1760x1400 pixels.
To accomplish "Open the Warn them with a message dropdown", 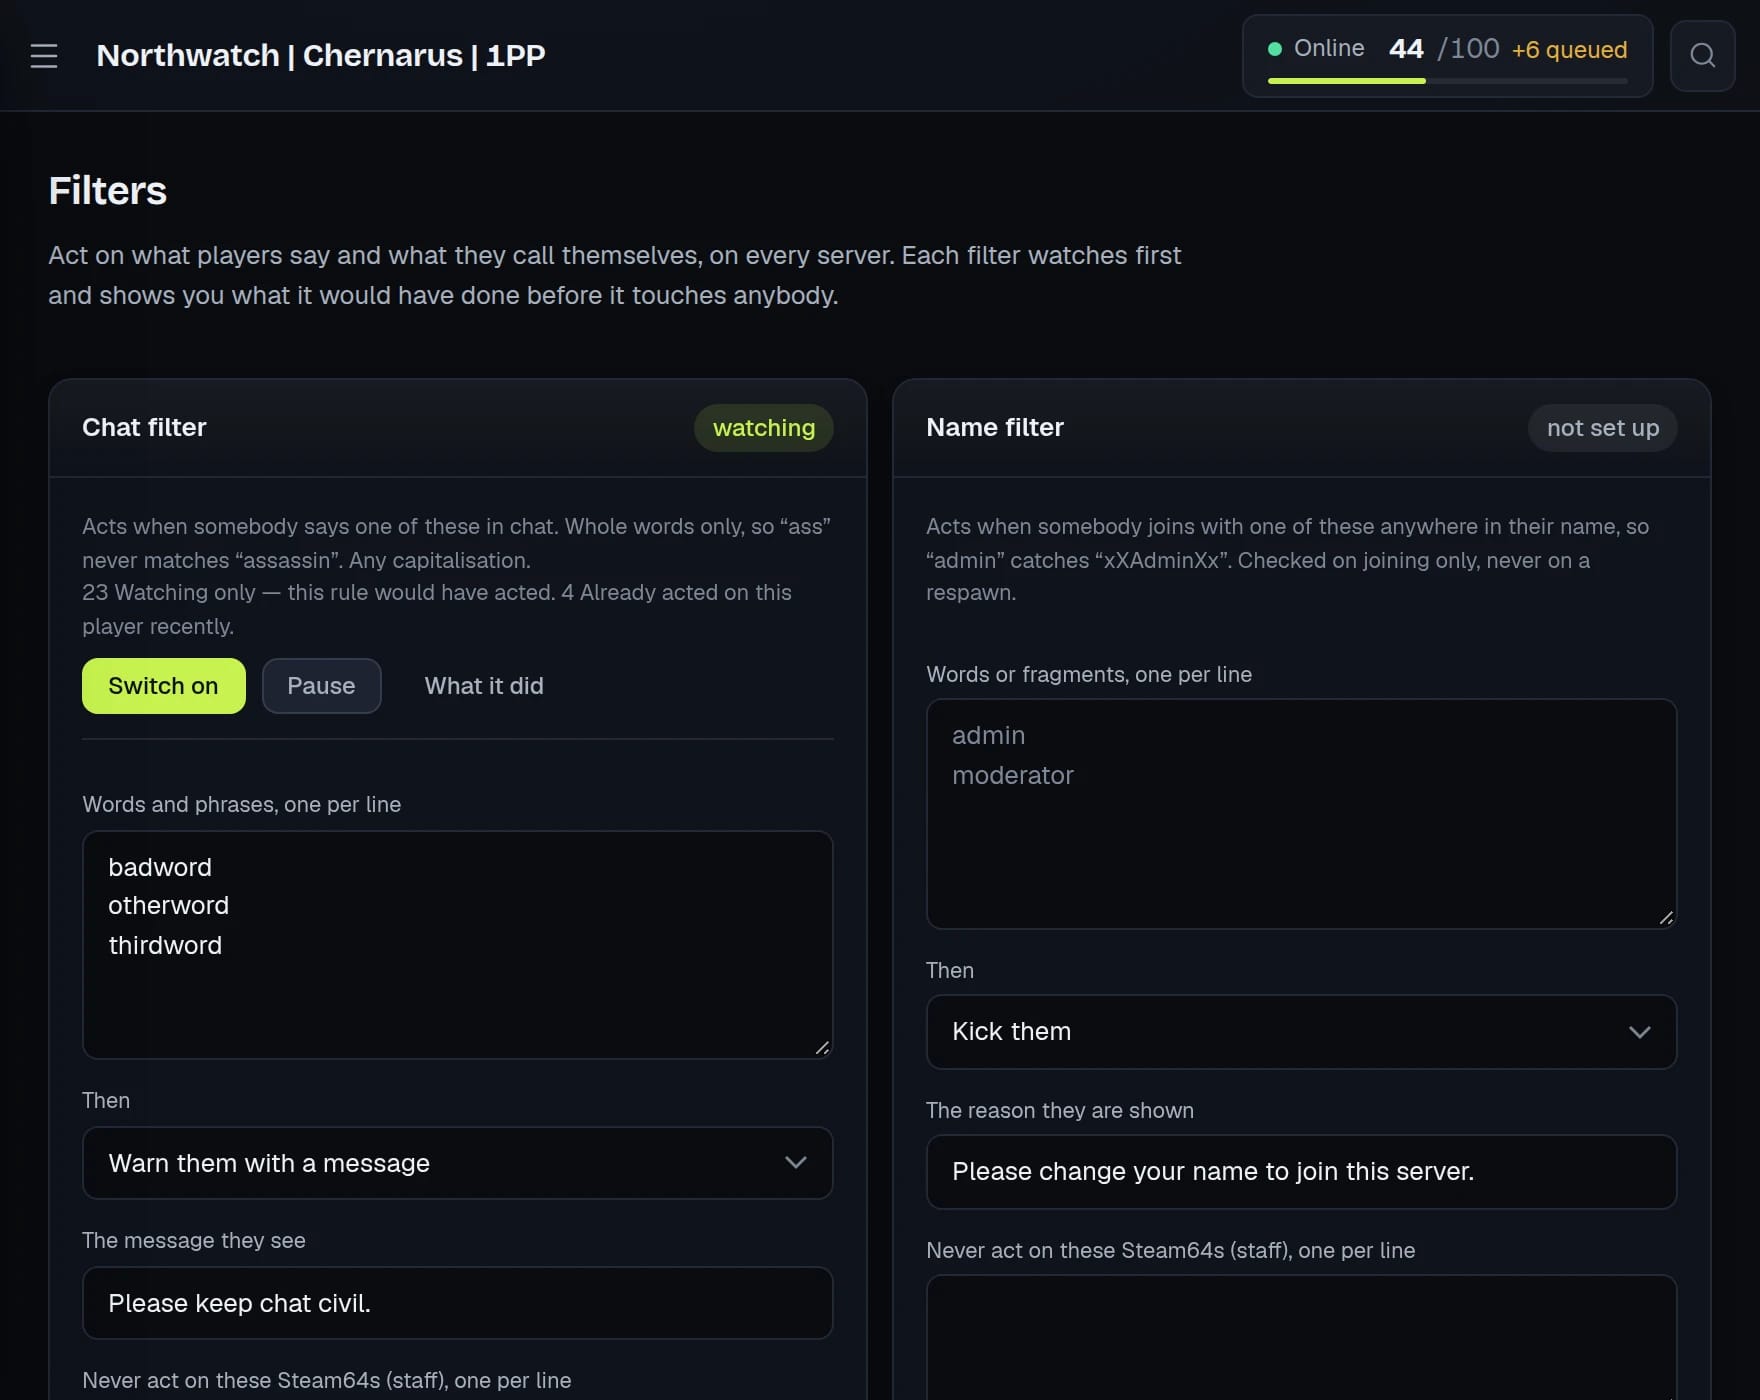I will pyautogui.click(x=458, y=1163).
